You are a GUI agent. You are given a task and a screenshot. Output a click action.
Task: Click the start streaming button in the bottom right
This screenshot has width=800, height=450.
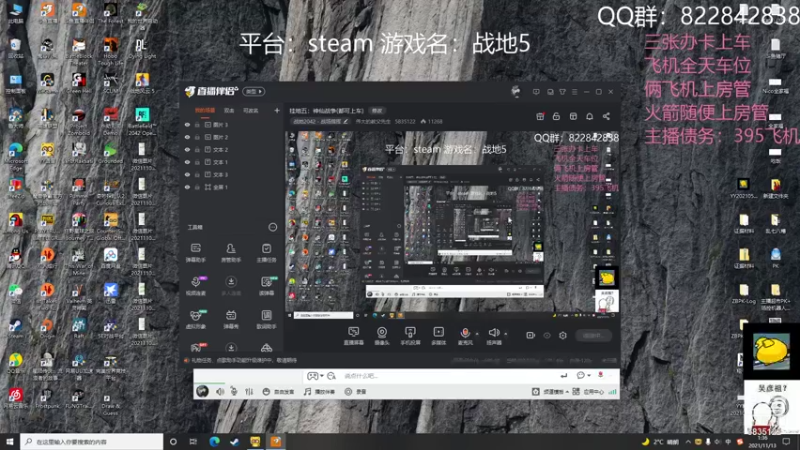tap(593, 335)
